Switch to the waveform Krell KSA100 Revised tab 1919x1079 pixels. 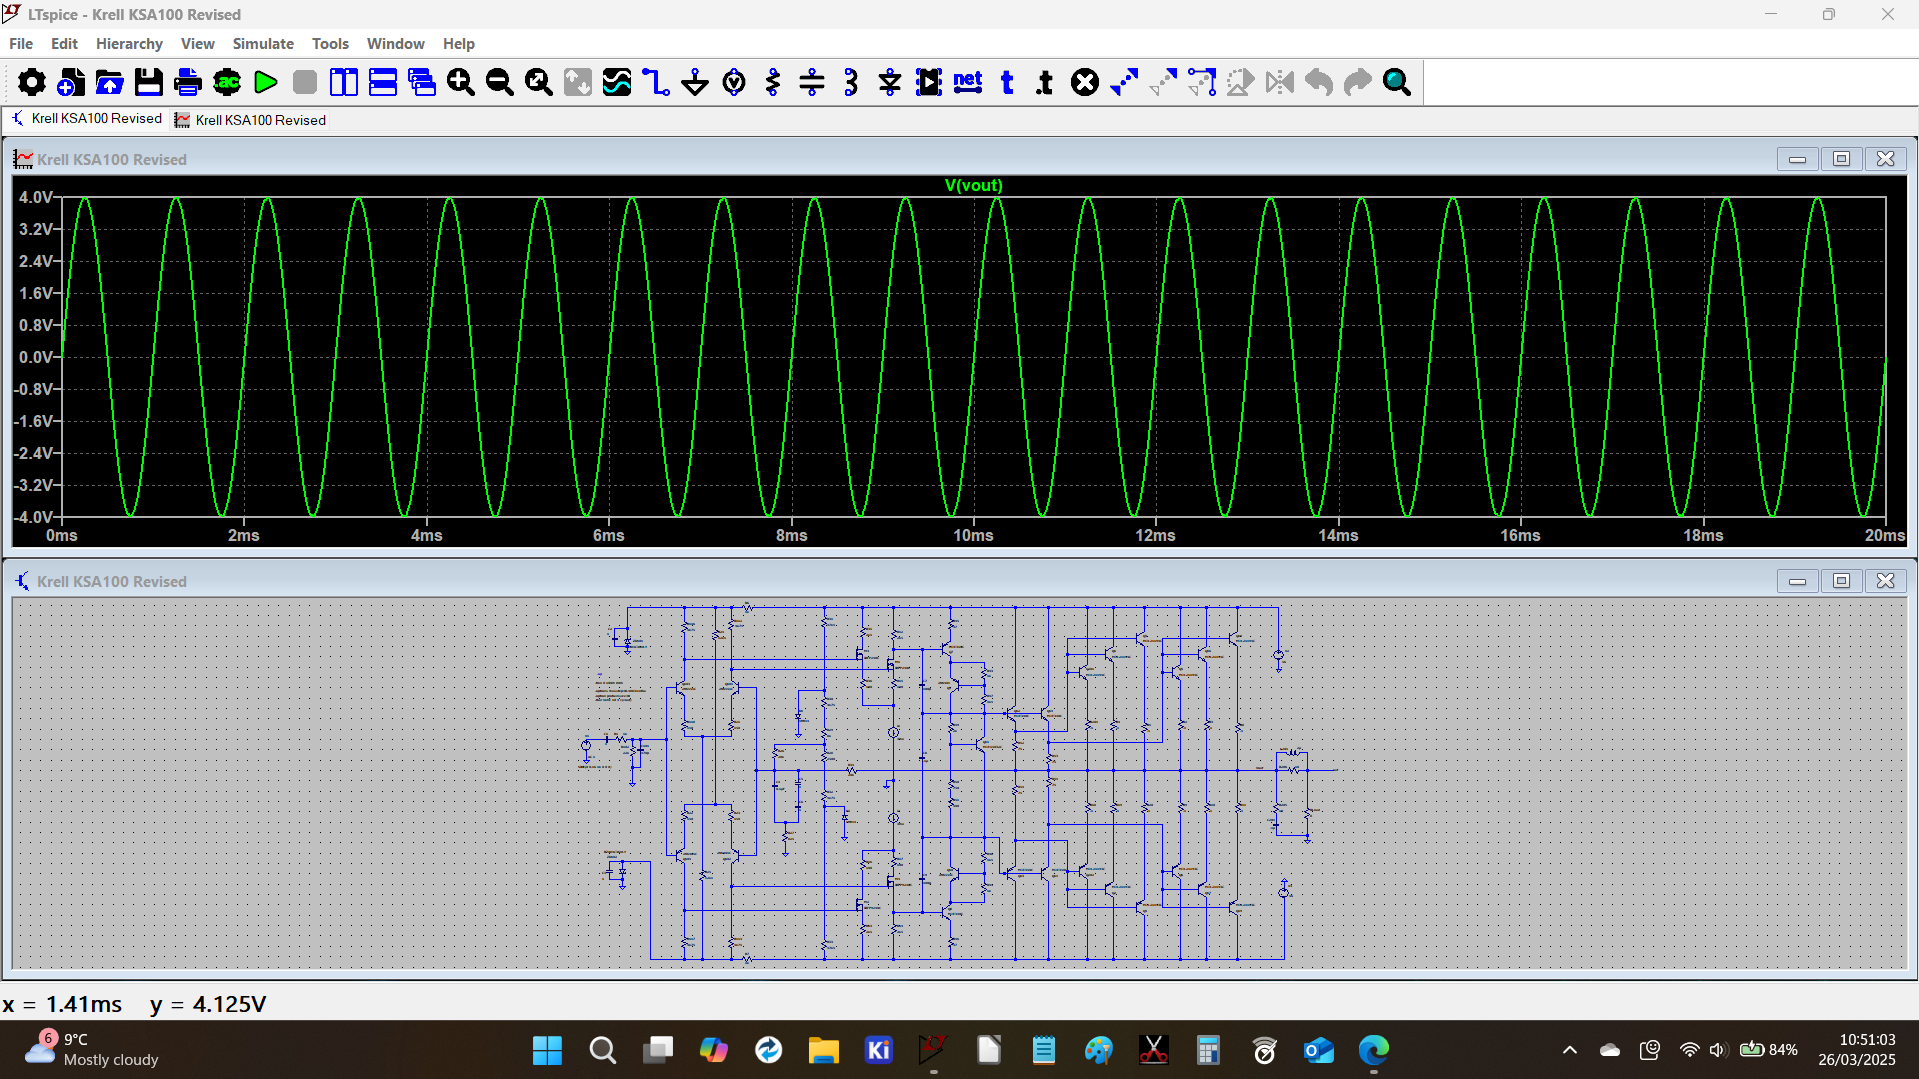point(251,120)
